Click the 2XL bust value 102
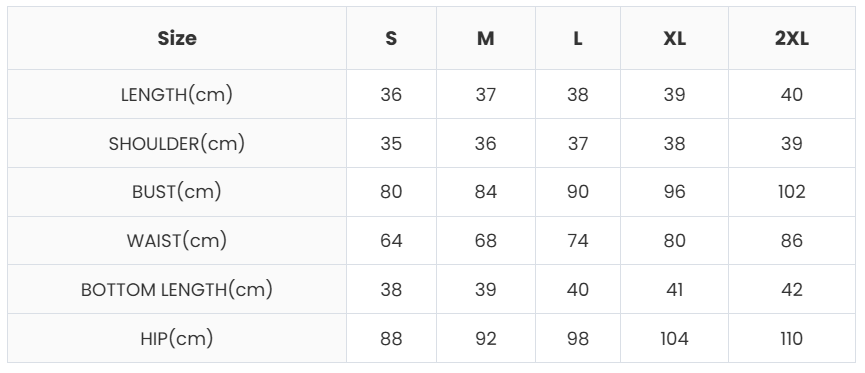Screen dimensions: 865x373 click(x=792, y=192)
